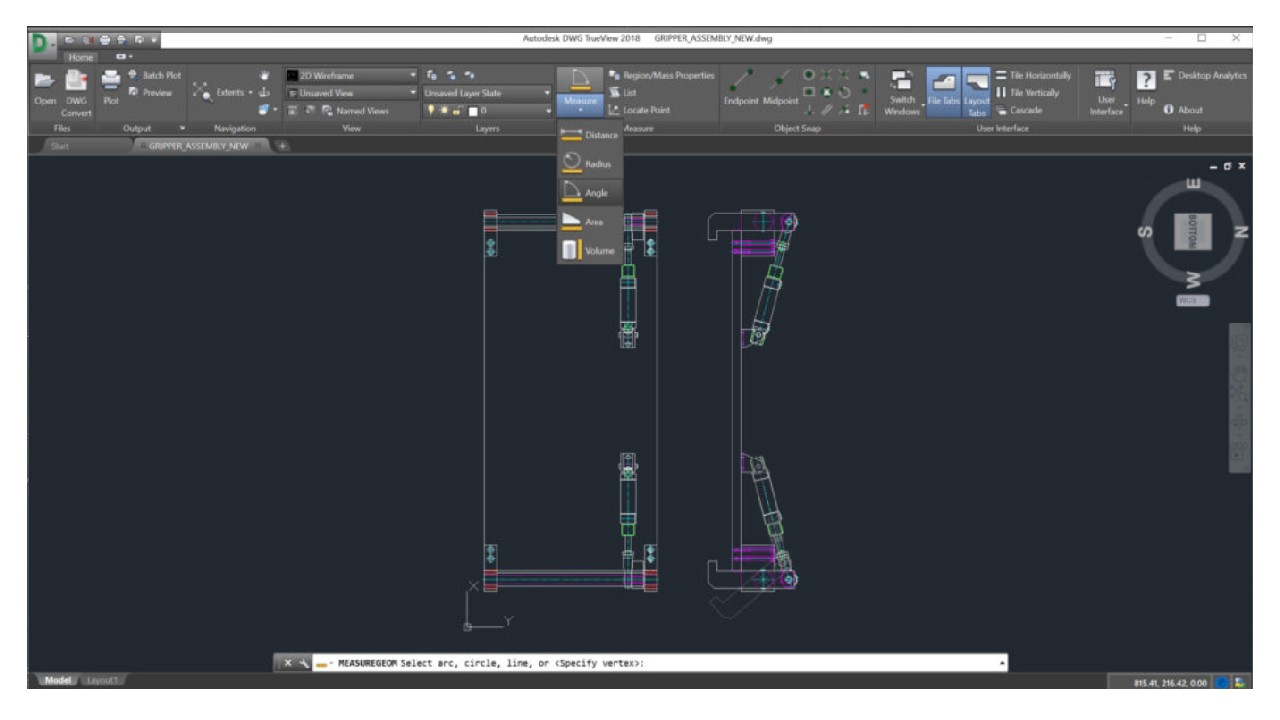Click About in the Help panel
This screenshot has width=1280, height=720.
coord(1183,110)
